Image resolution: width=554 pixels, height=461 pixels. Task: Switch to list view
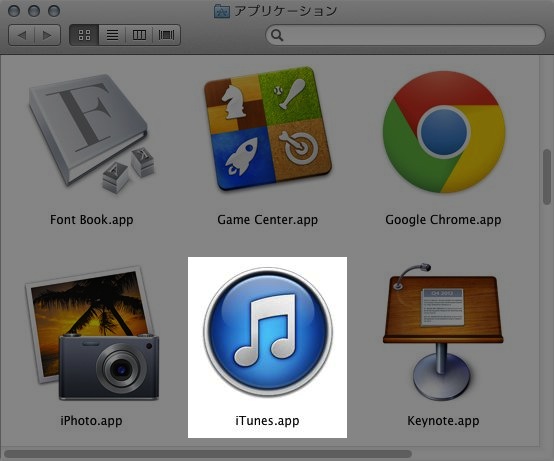tap(112, 35)
